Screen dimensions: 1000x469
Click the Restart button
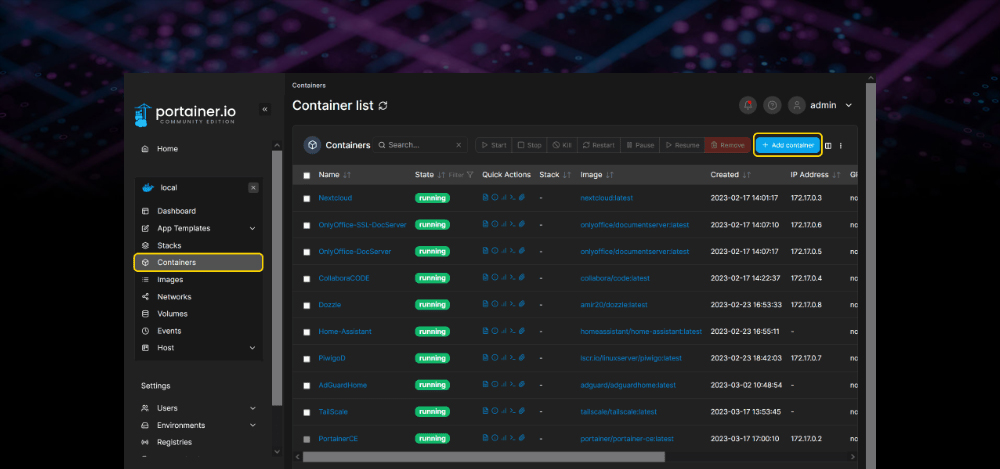[x=598, y=145]
